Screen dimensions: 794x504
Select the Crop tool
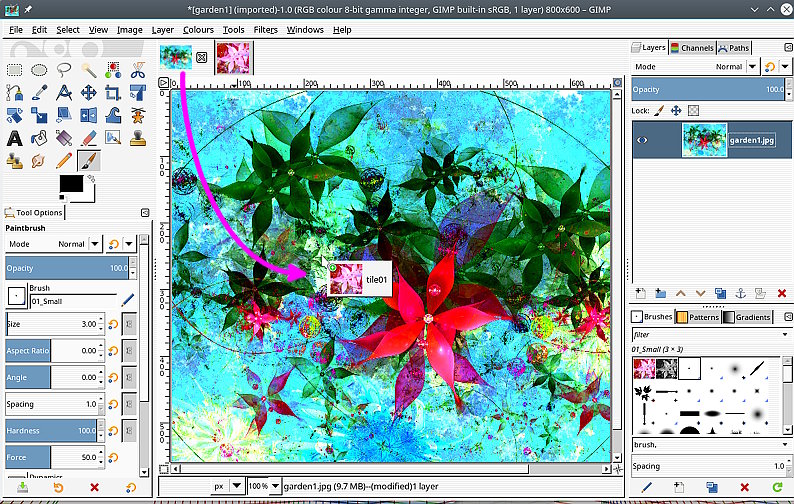coord(113,93)
